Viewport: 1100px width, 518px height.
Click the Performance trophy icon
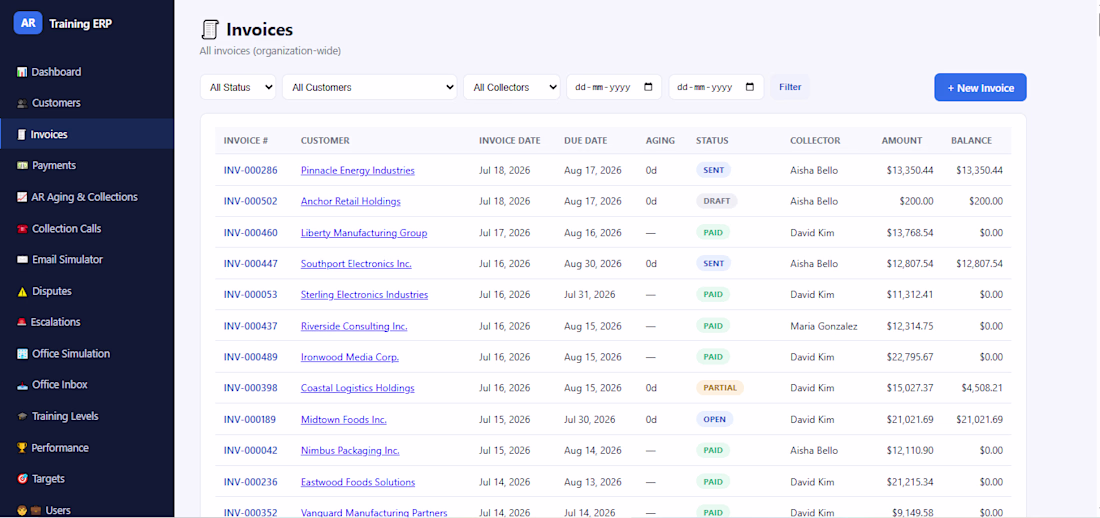tap(22, 448)
